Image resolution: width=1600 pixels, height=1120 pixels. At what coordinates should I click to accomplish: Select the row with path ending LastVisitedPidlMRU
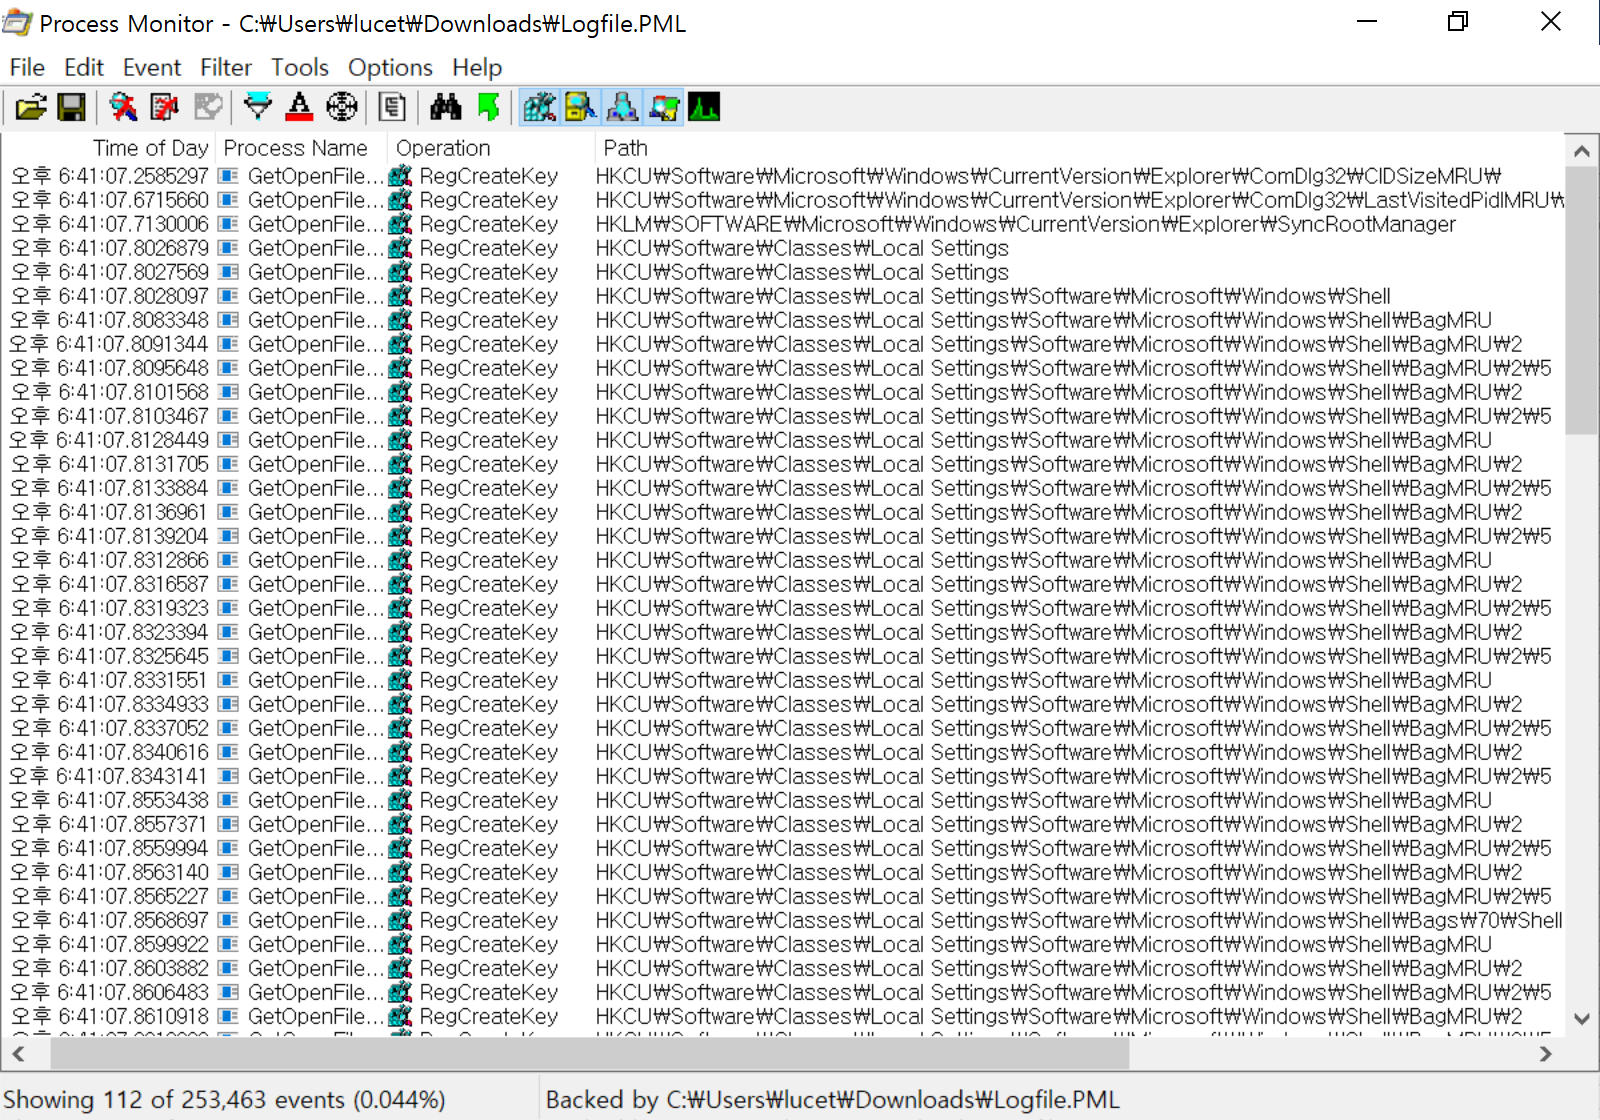tap(783, 200)
